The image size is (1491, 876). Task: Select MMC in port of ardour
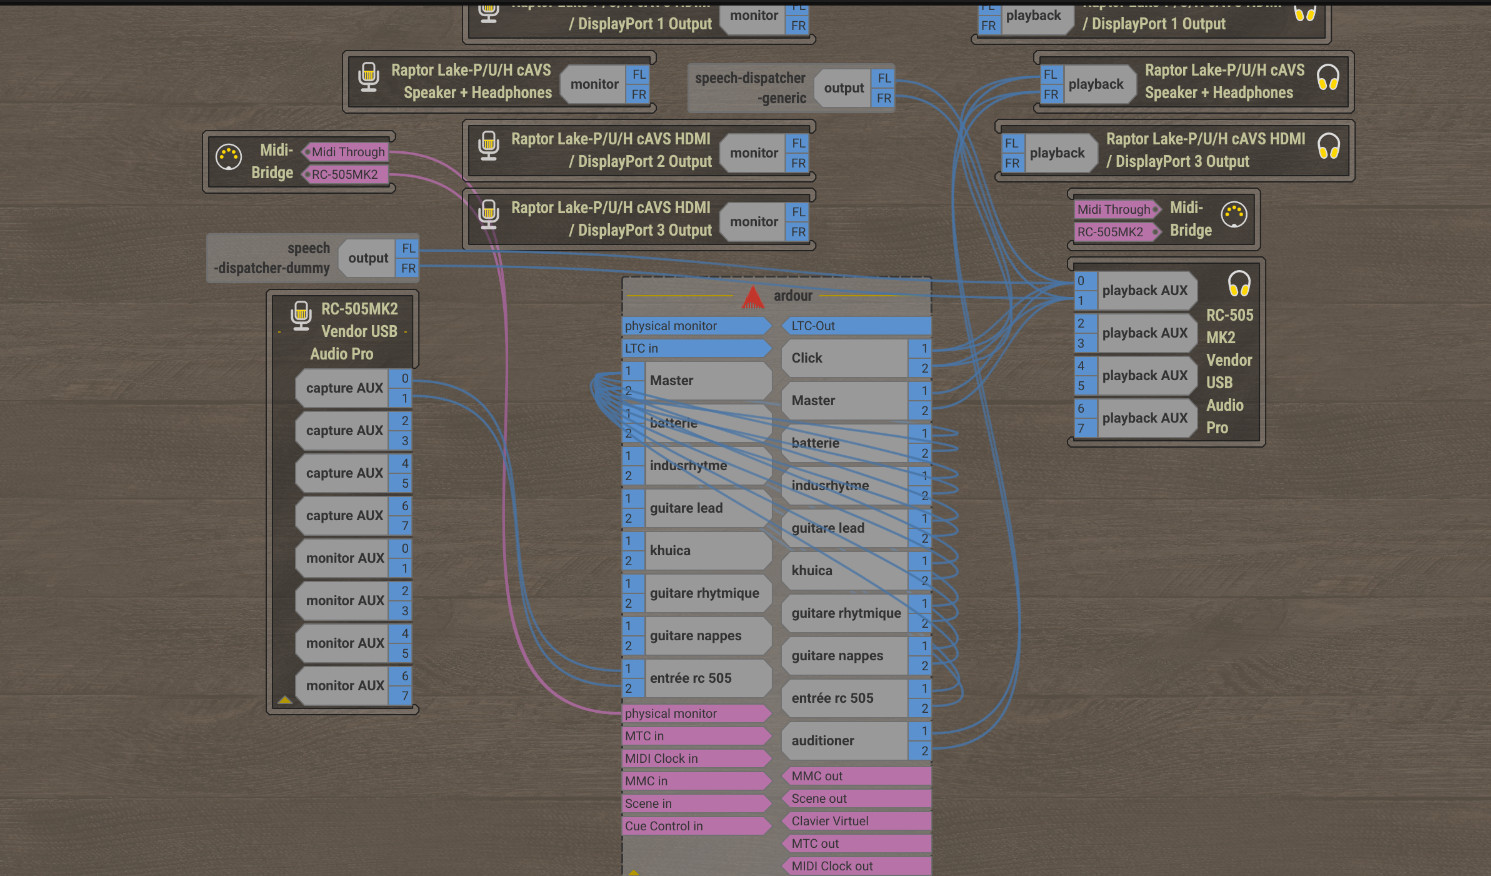(x=696, y=781)
